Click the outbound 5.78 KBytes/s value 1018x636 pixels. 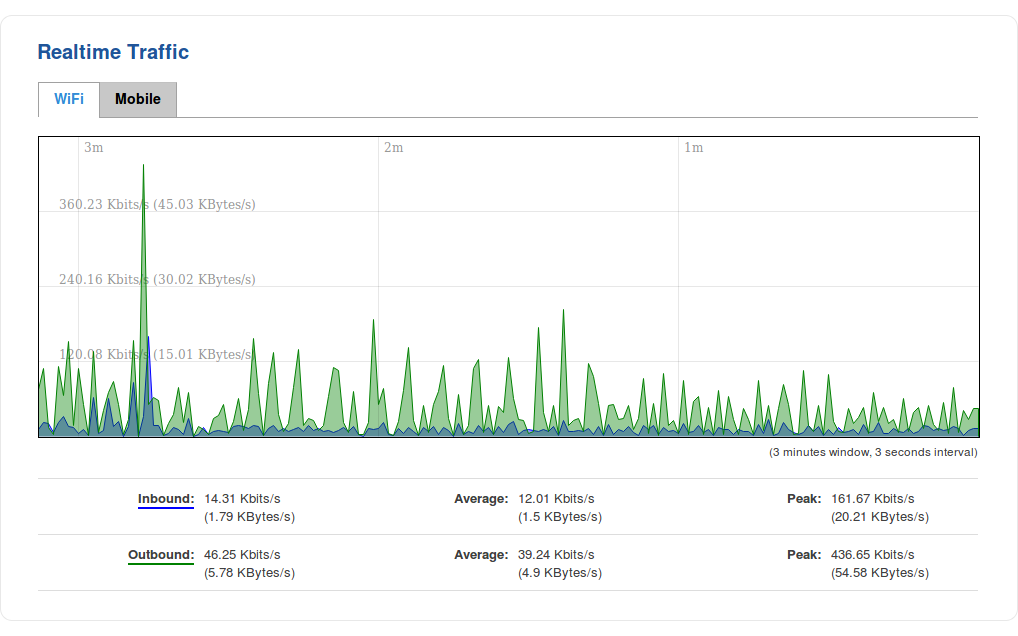(x=249, y=573)
